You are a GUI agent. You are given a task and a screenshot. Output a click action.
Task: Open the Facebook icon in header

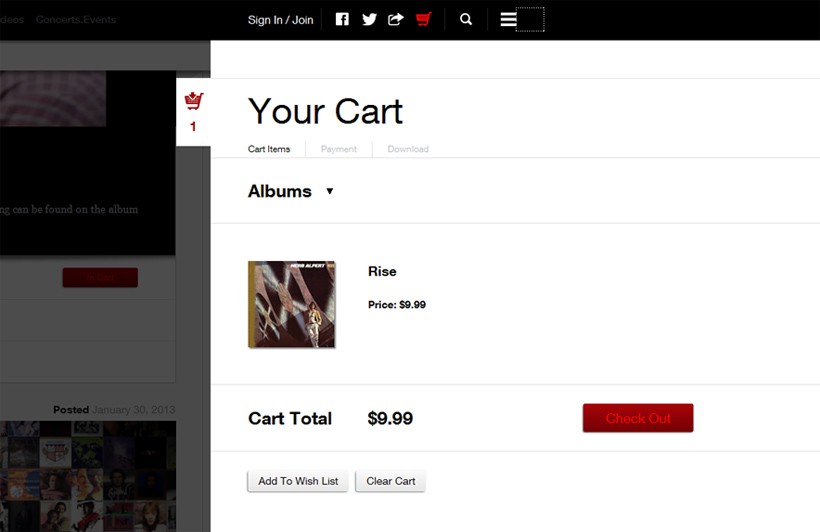tap(342, 19)
